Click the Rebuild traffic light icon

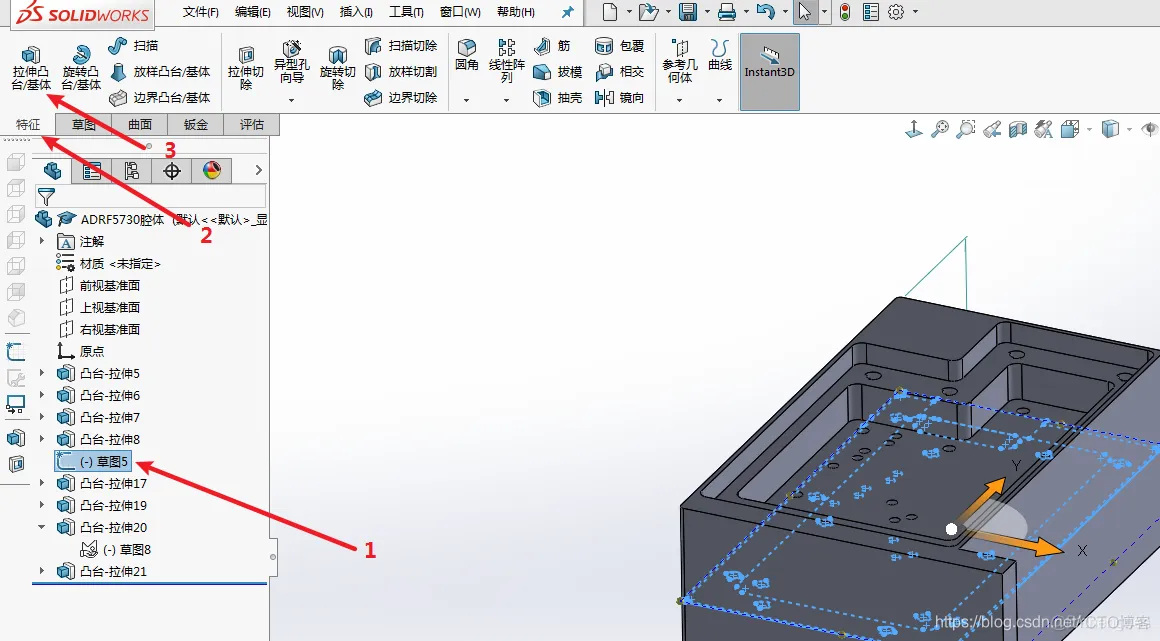tap(845, 12)
